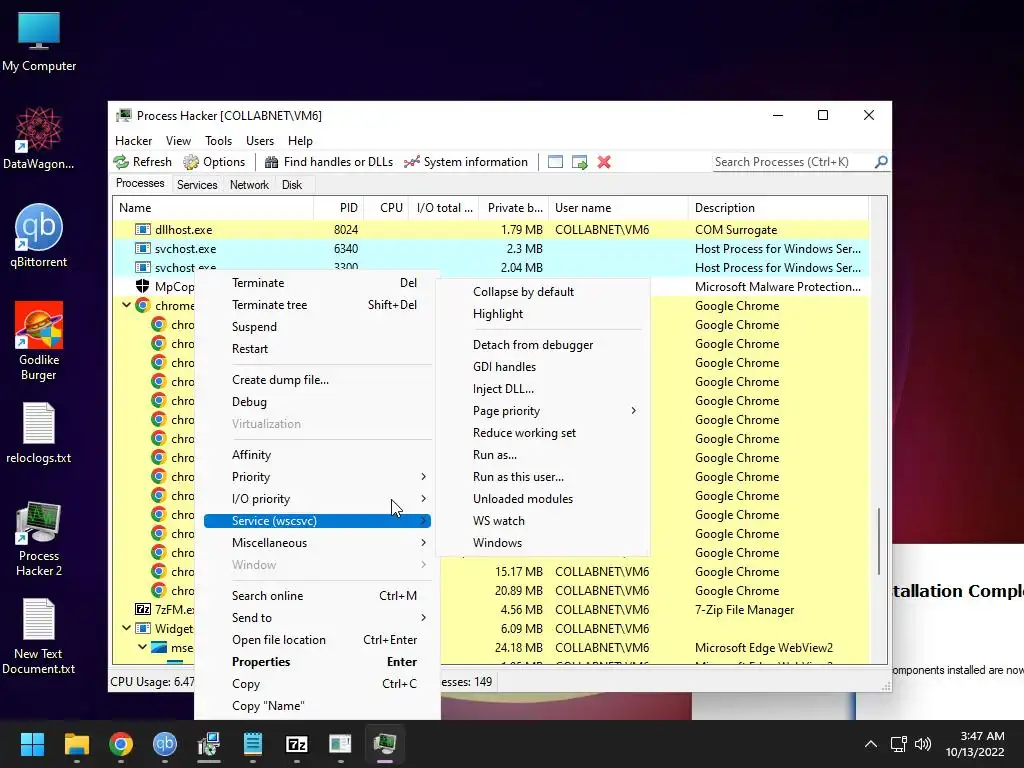This screenshot has width=1024, height=768.
Task: Click the volume speaker tray icon
Action: click(x=923, y=744)
